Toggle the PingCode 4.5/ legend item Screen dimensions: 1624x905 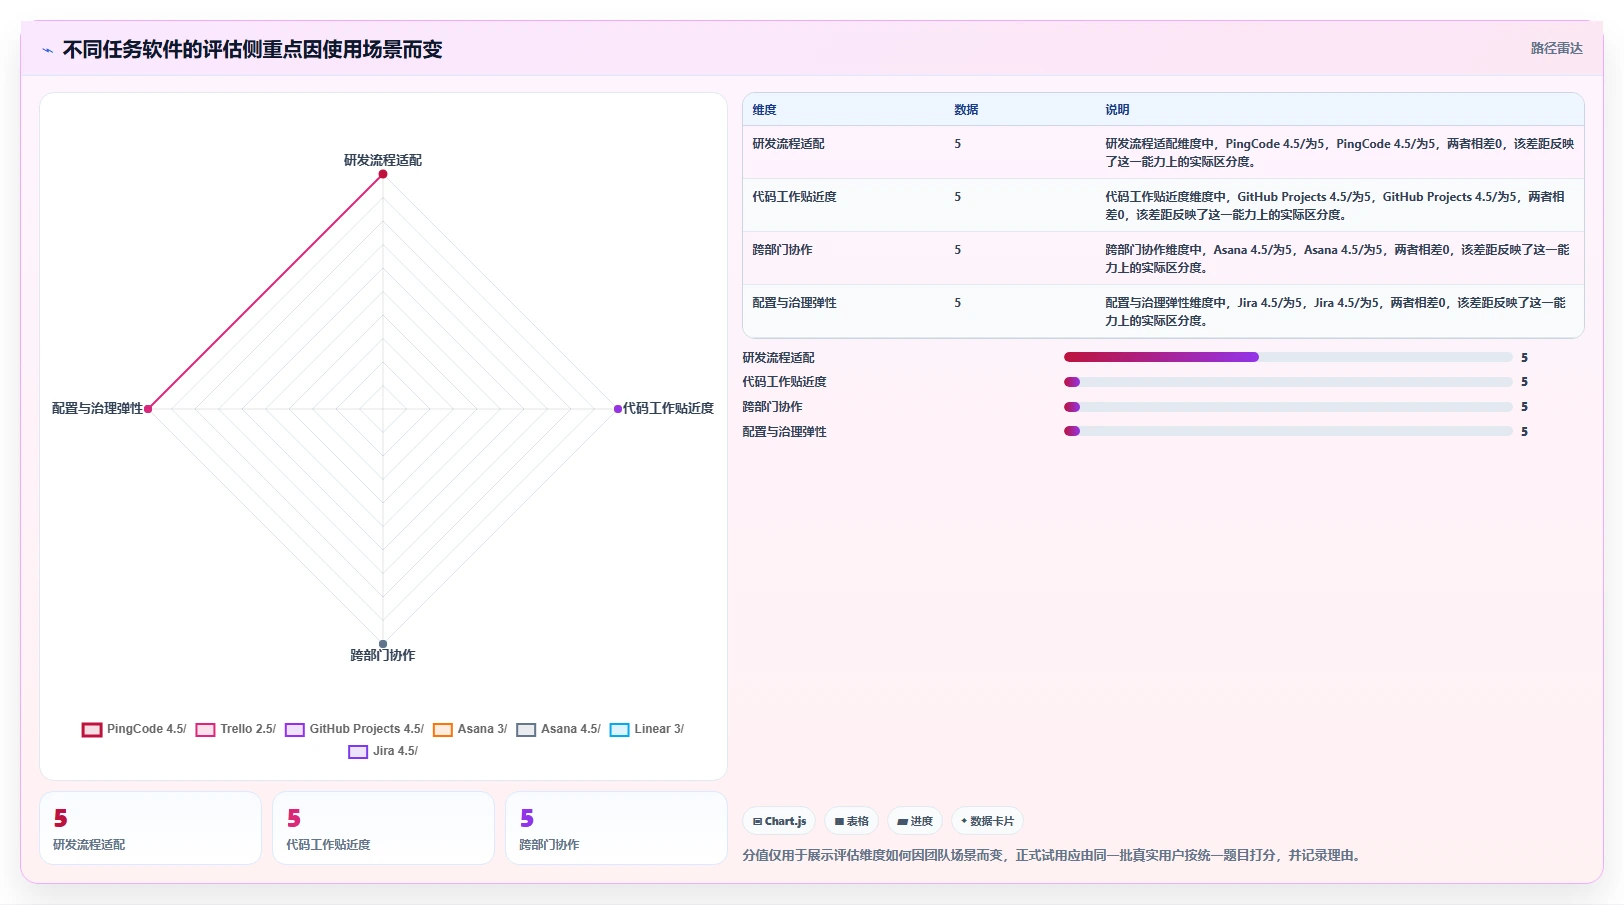tap(134, 729)
